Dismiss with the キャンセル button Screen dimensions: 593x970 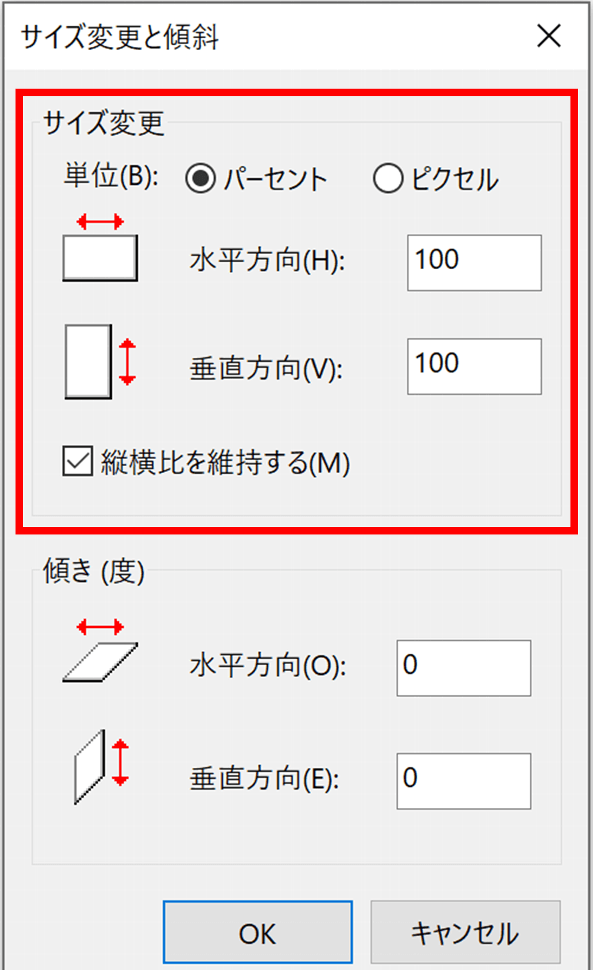(466, 932)
